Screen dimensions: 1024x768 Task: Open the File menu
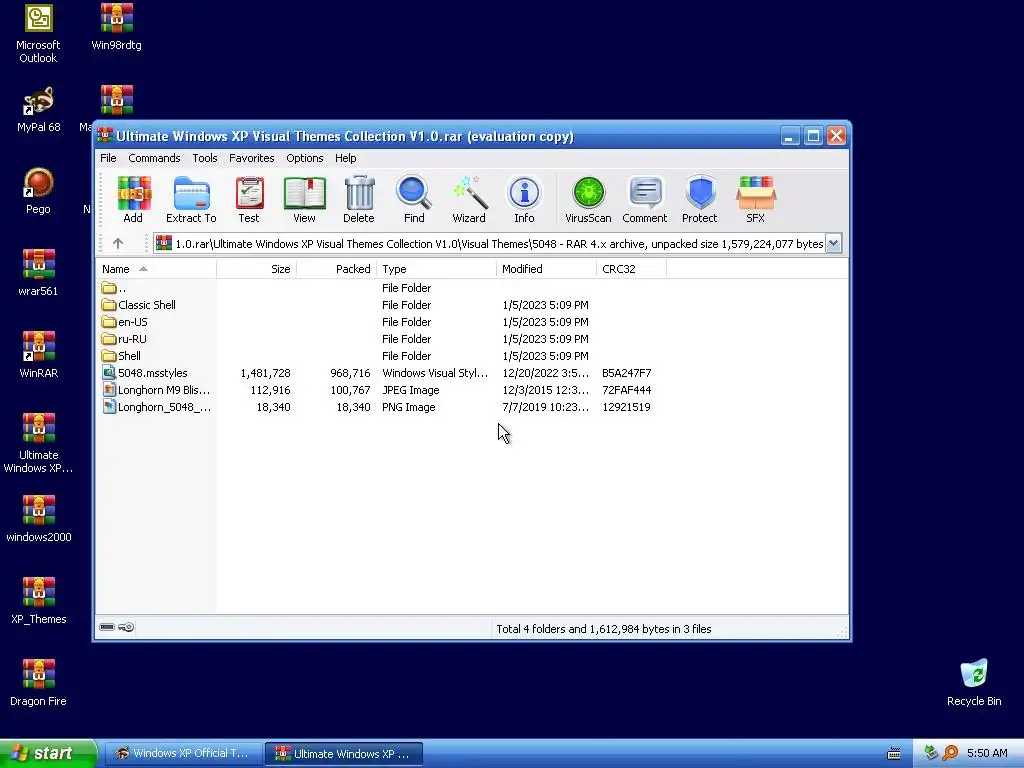108,158
